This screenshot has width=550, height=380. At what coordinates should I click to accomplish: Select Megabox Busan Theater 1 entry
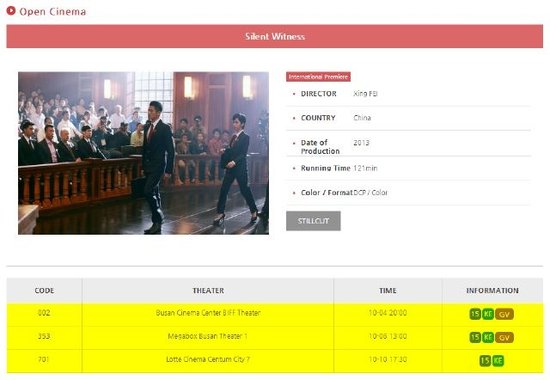tap(208, 336)
